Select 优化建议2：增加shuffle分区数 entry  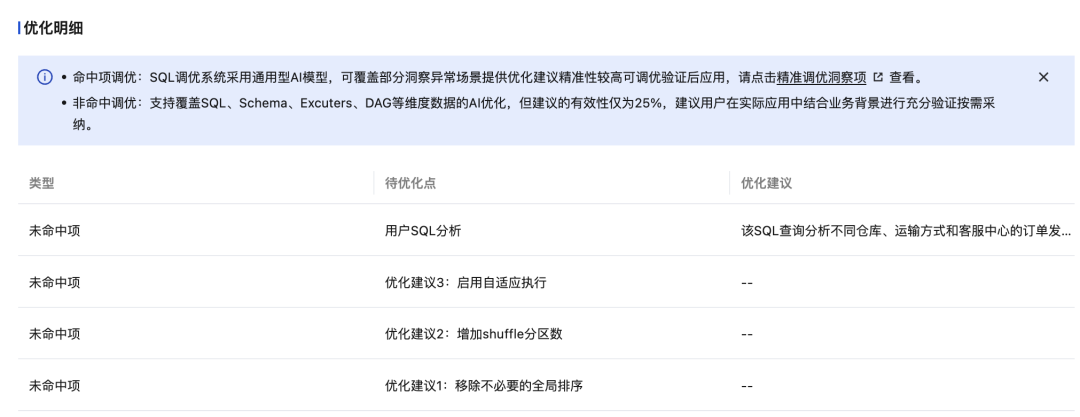click(x=474, y=334)
